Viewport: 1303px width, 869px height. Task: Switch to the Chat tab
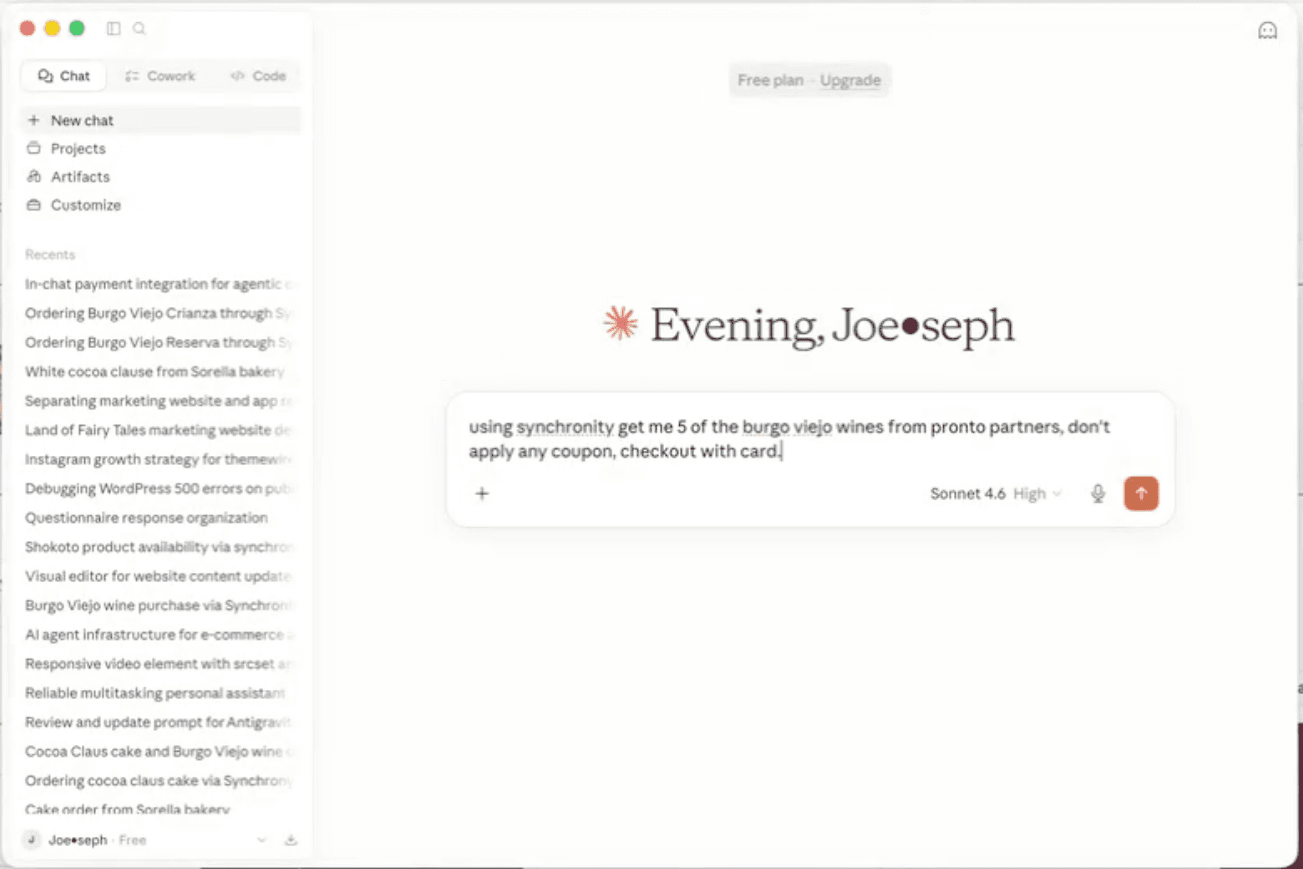(x=64, y=76)
